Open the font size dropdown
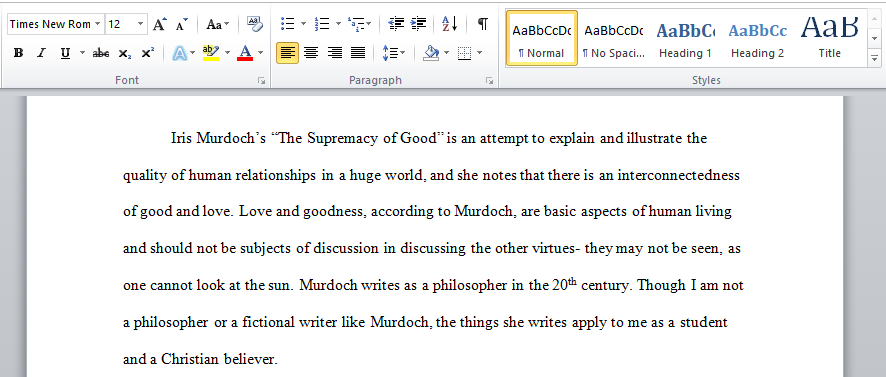Viewport: 886px width, 377px height. tap(141, 24)
